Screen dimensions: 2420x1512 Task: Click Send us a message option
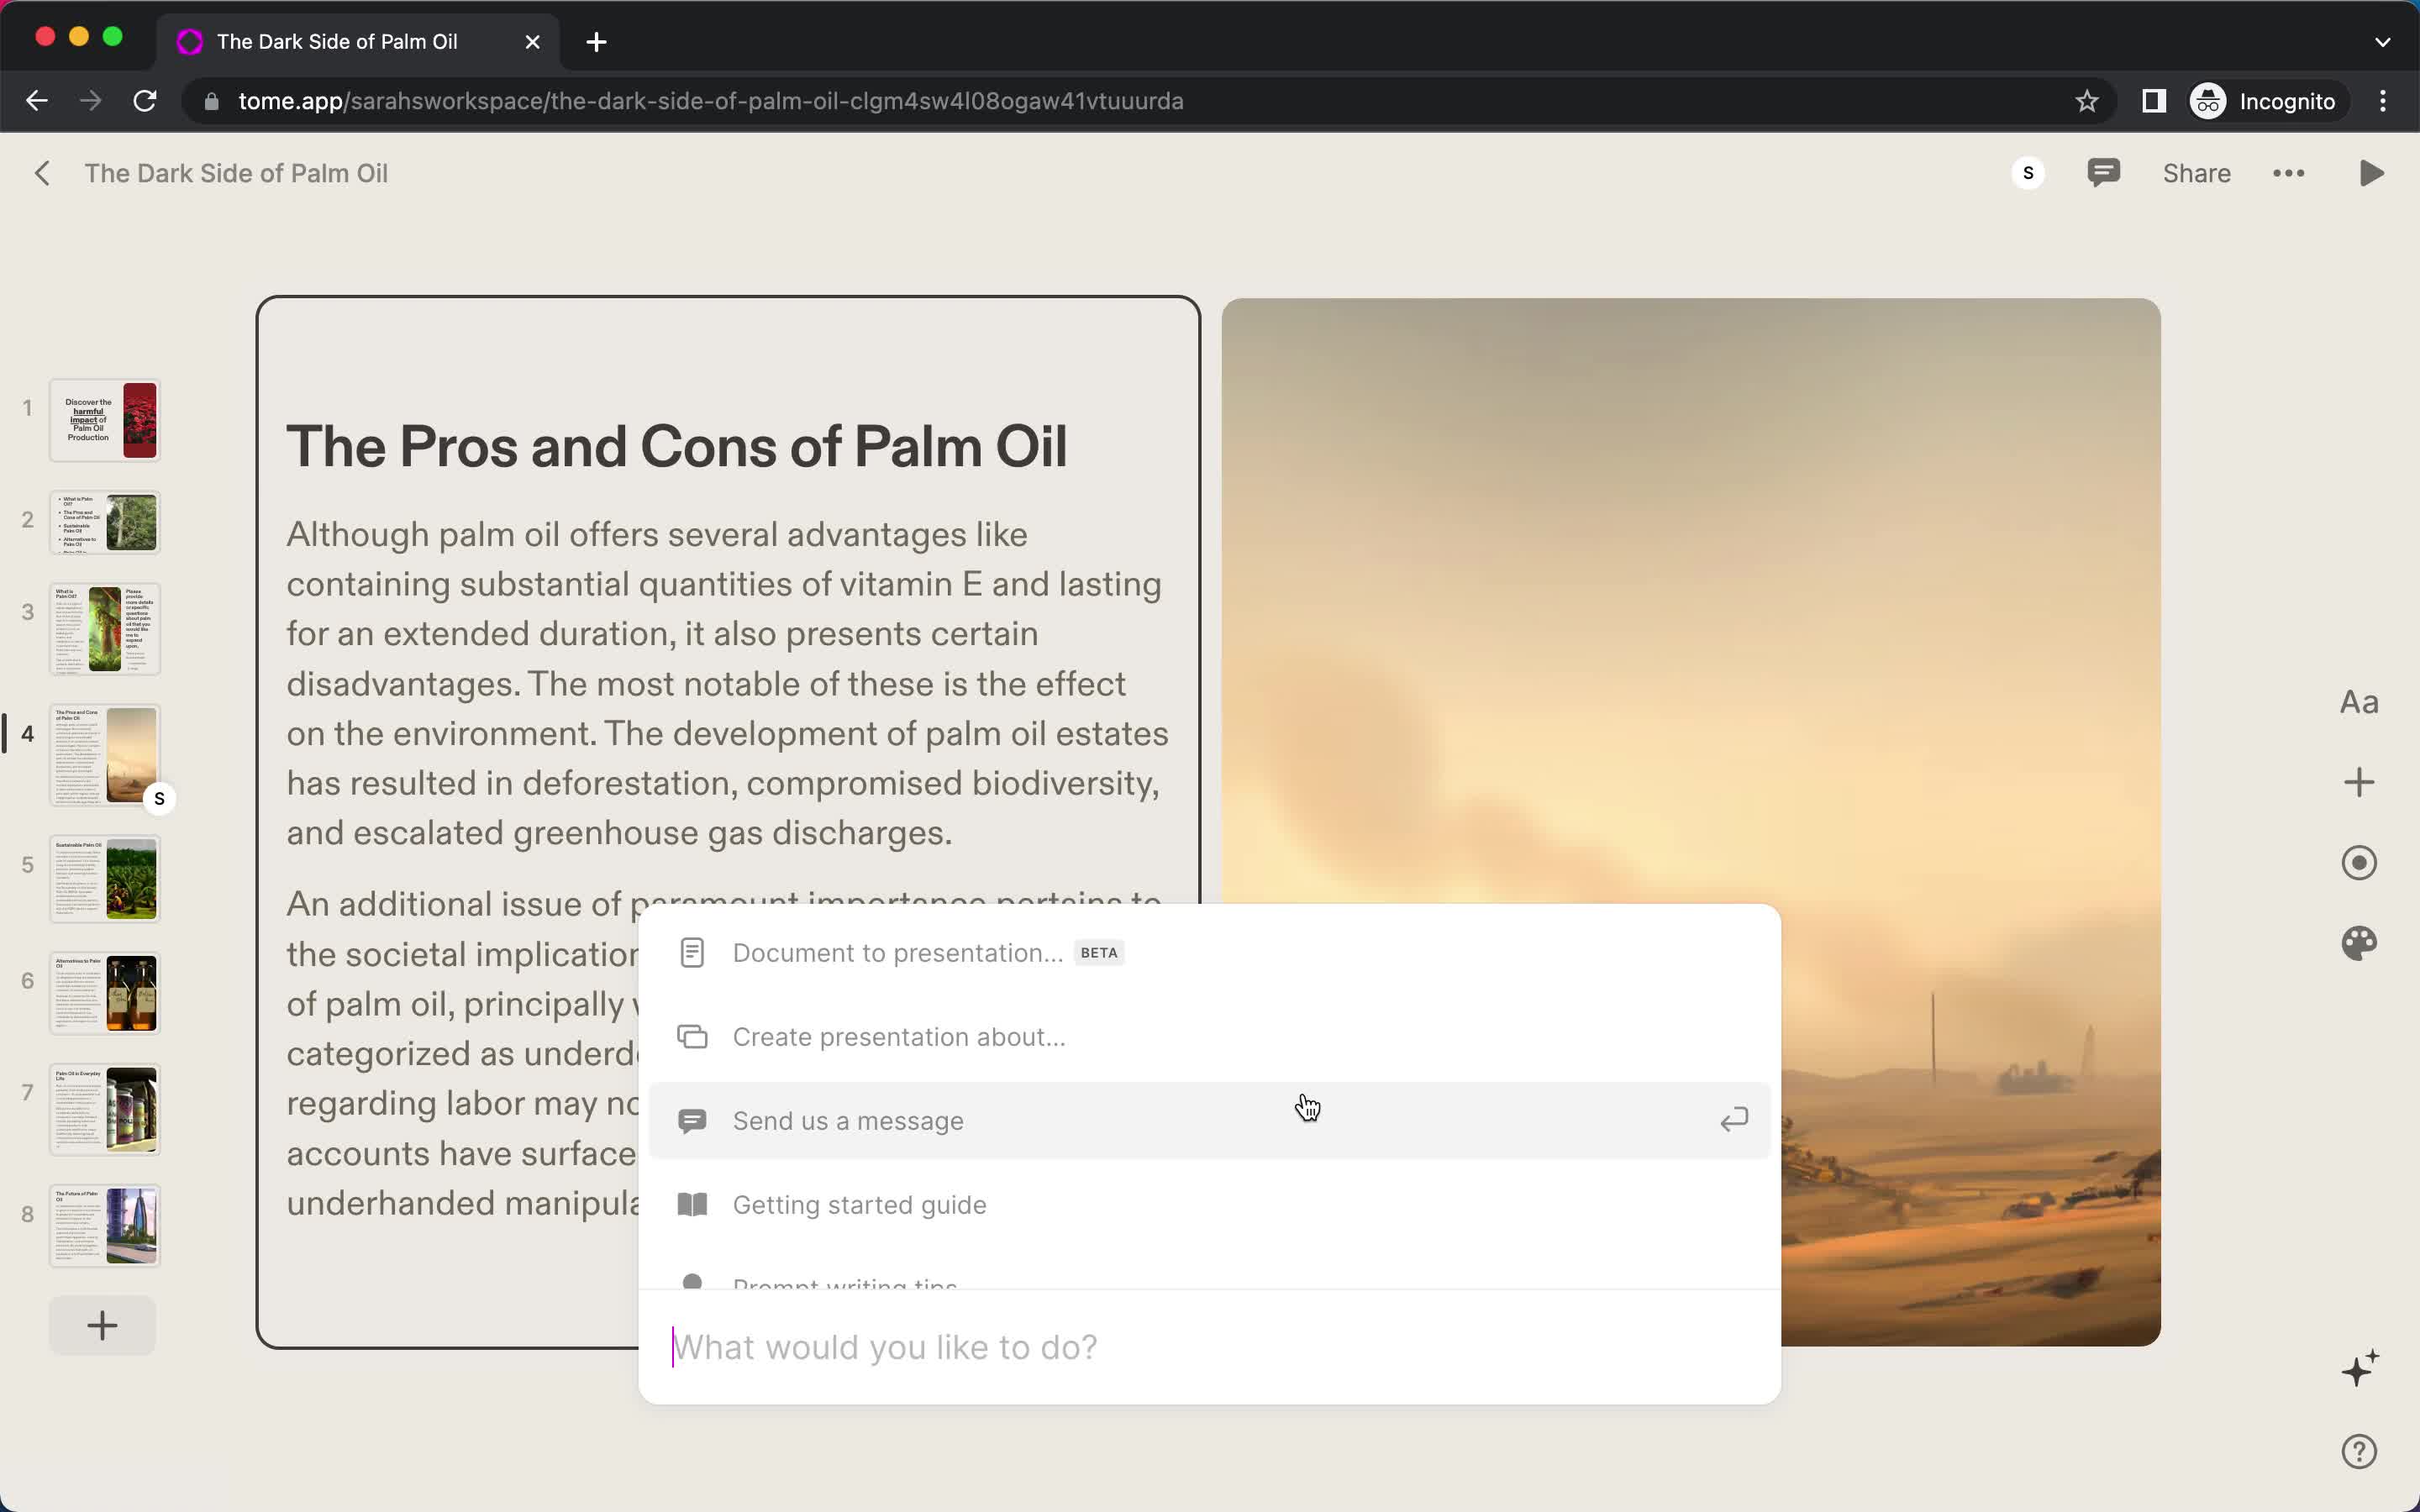tap(847, 1120)
